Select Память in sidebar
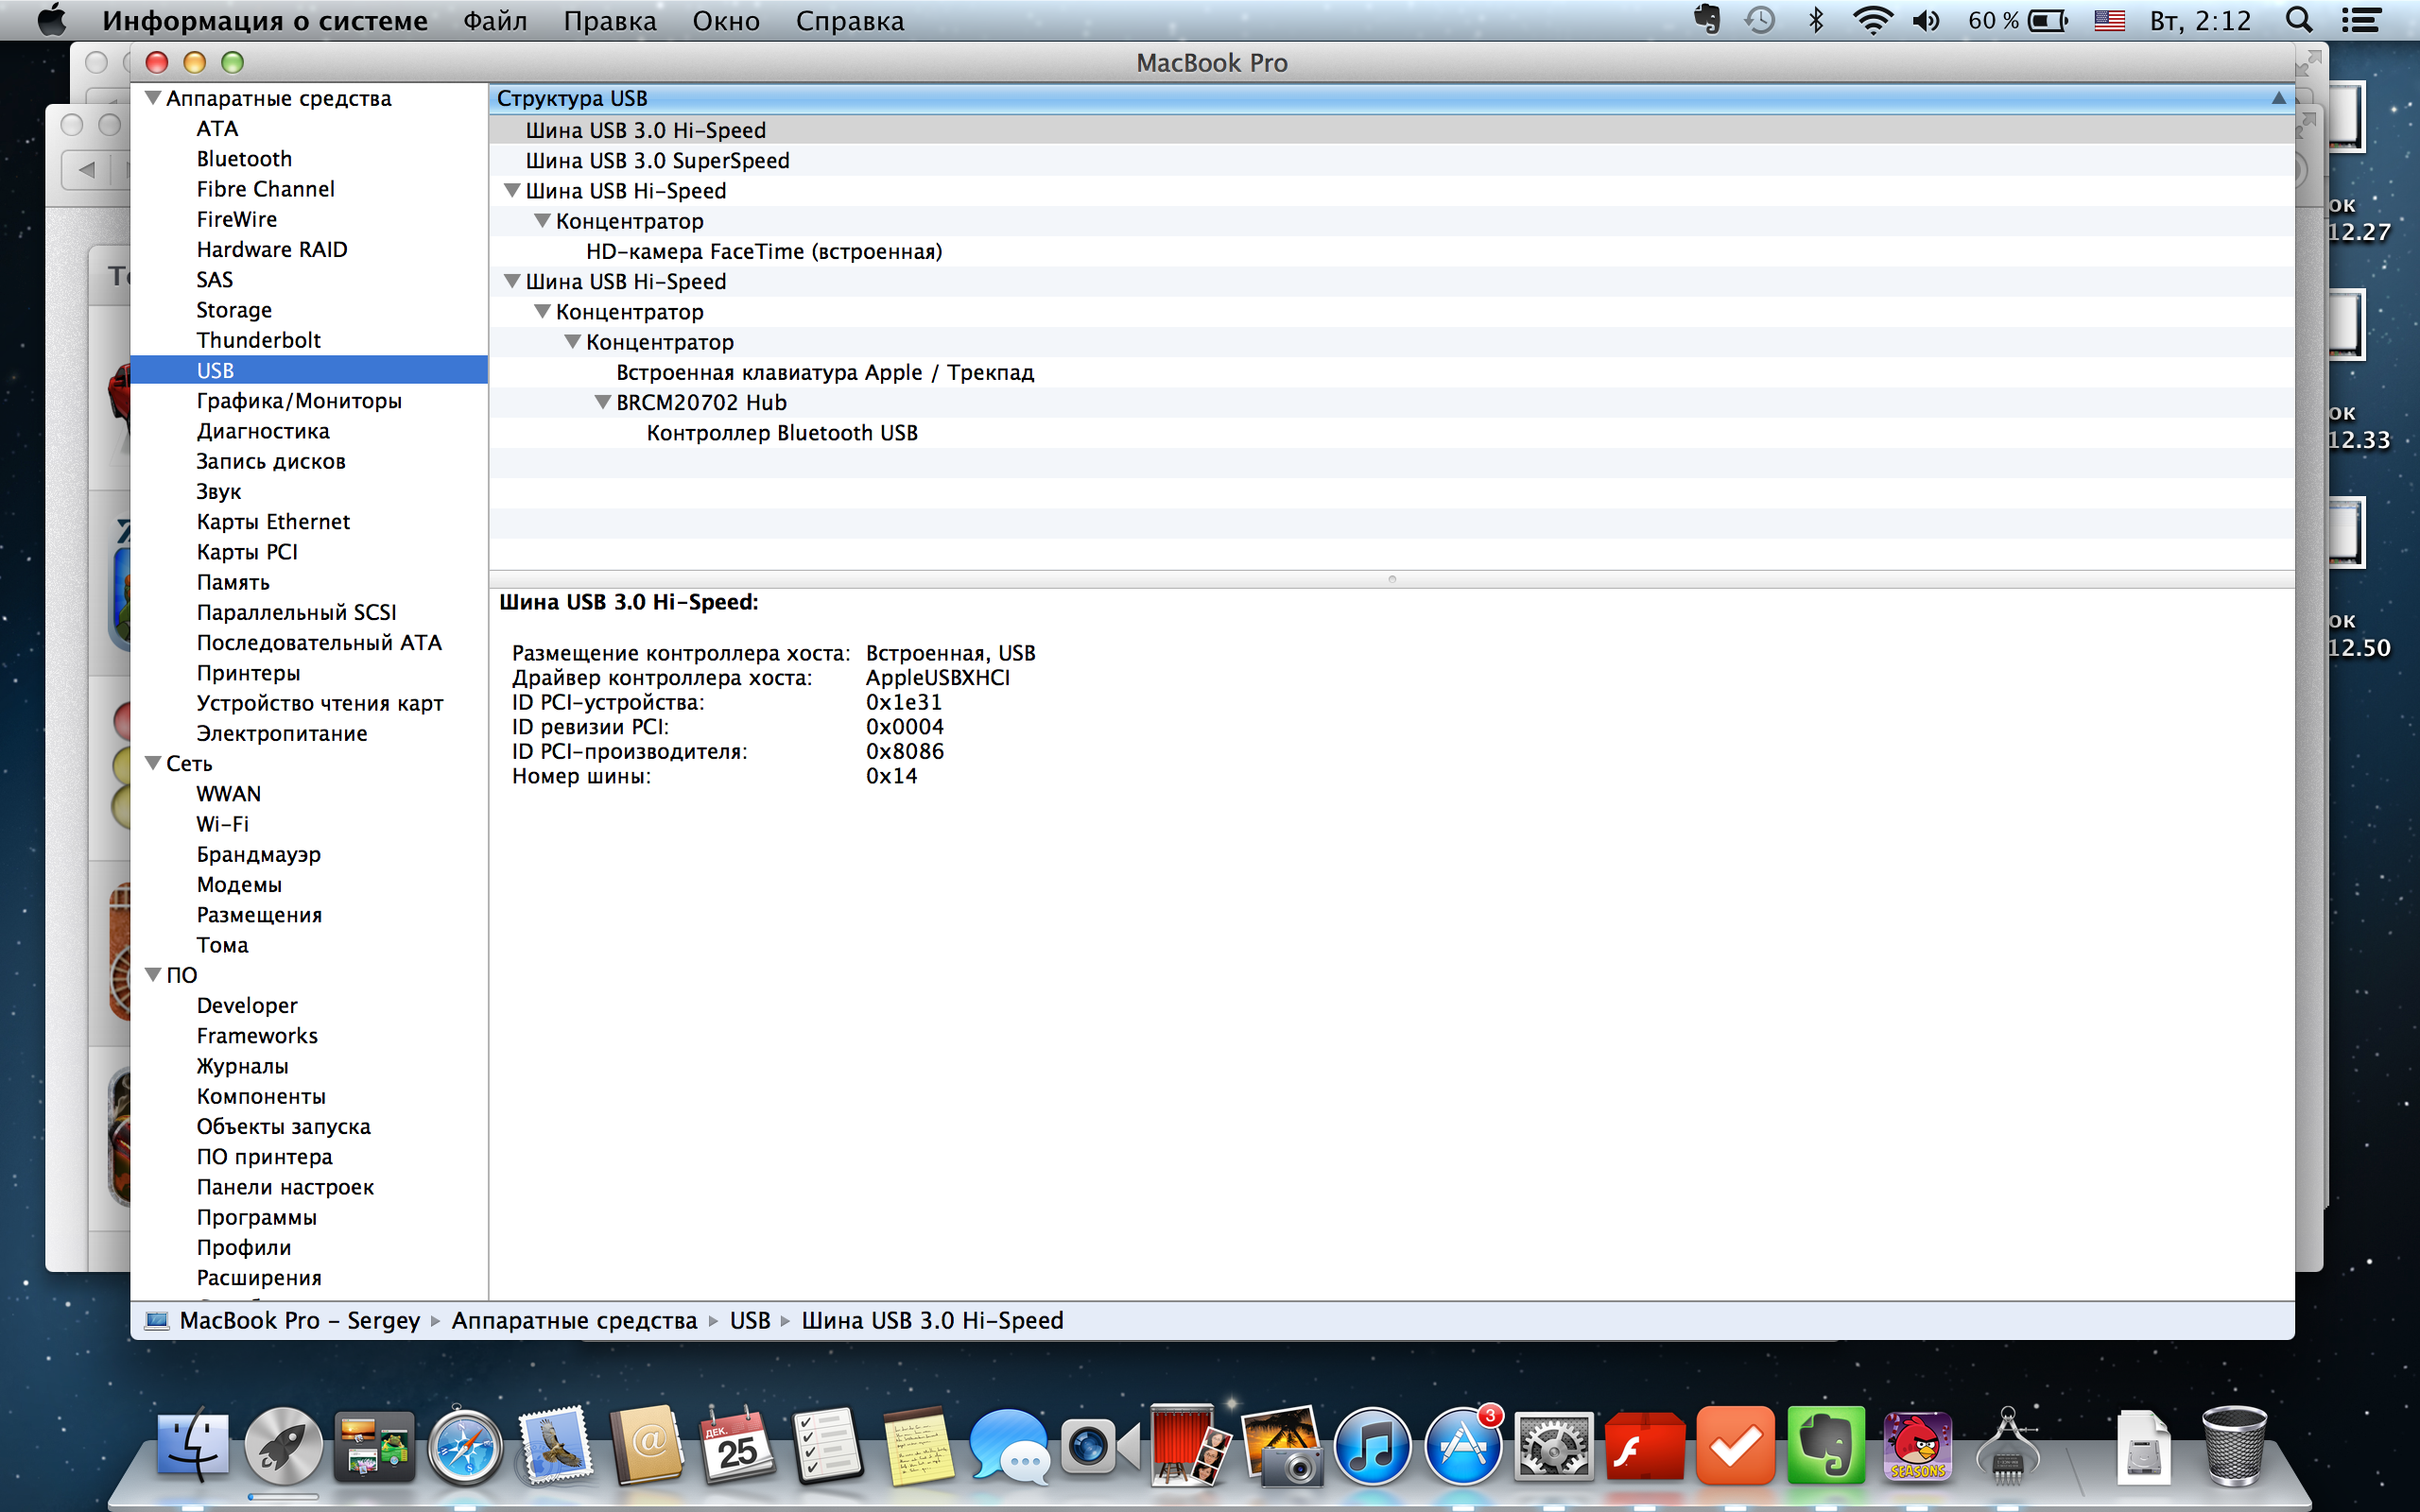 coord(309,582)
